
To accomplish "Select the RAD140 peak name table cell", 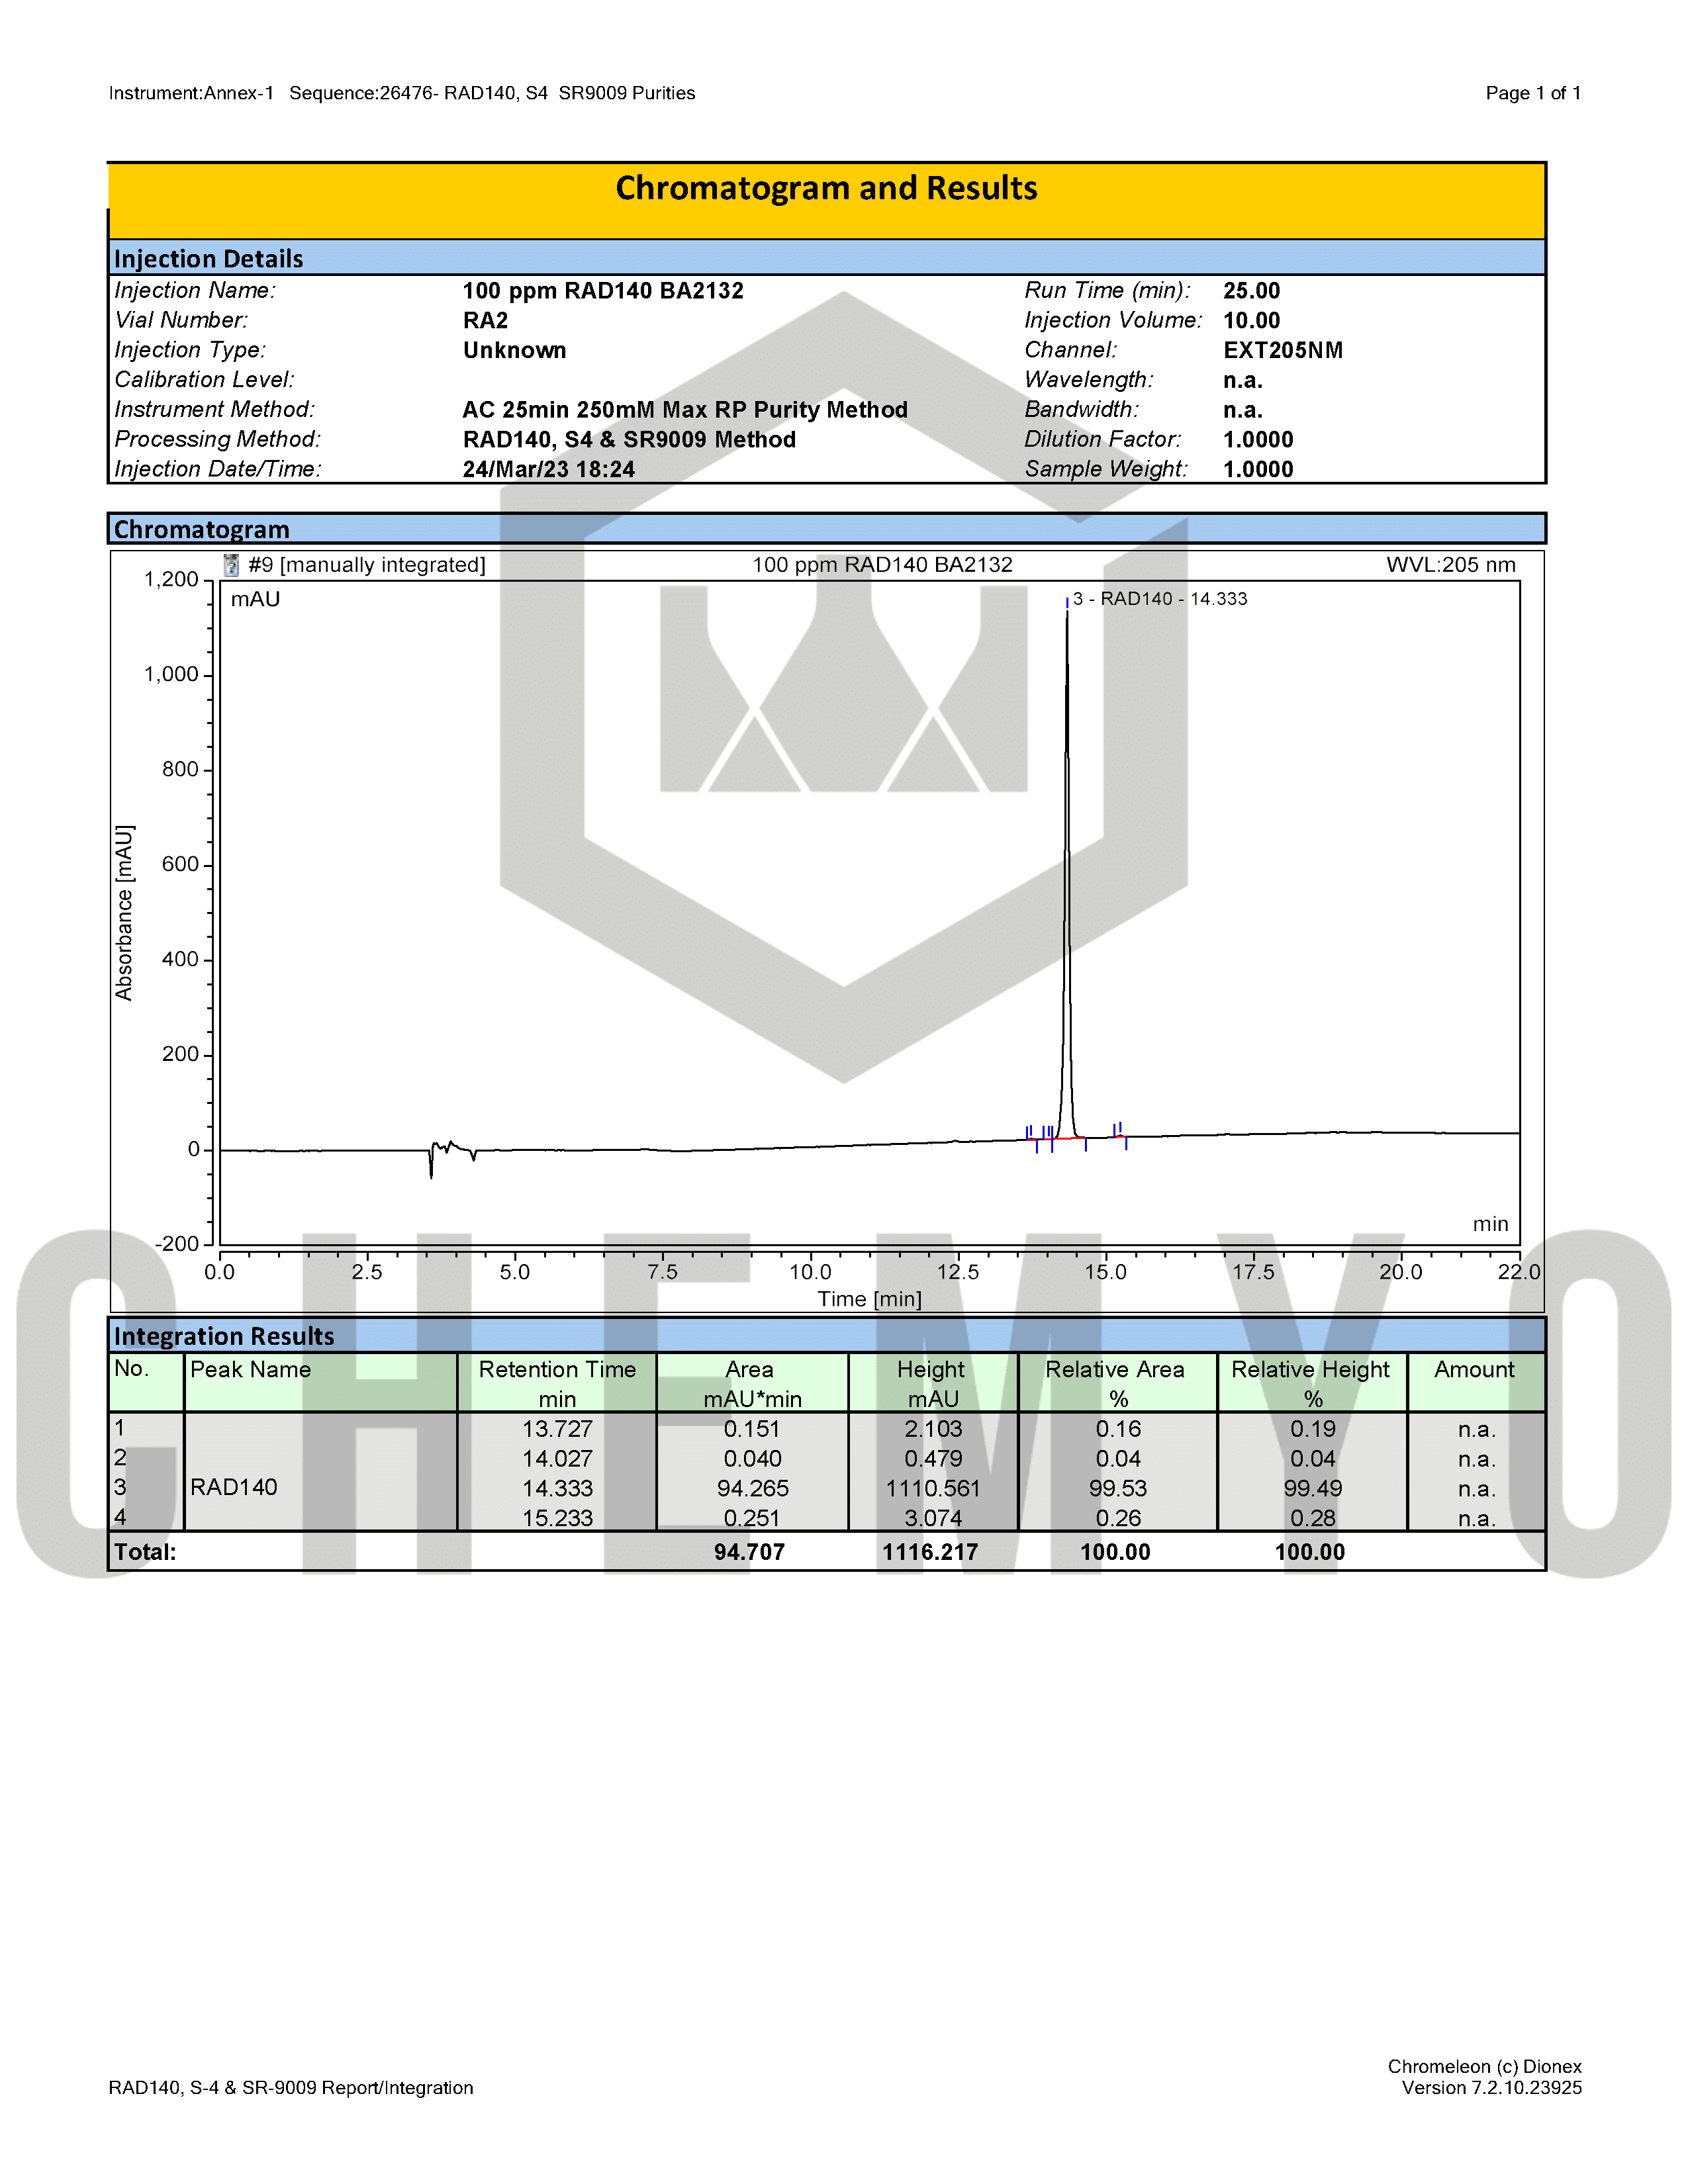I will [x=234, y=1487].
